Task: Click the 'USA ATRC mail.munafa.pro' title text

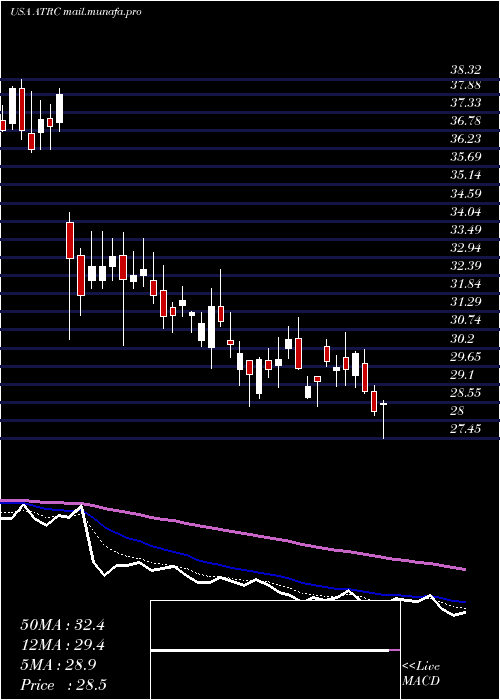Action: (76, 12)
